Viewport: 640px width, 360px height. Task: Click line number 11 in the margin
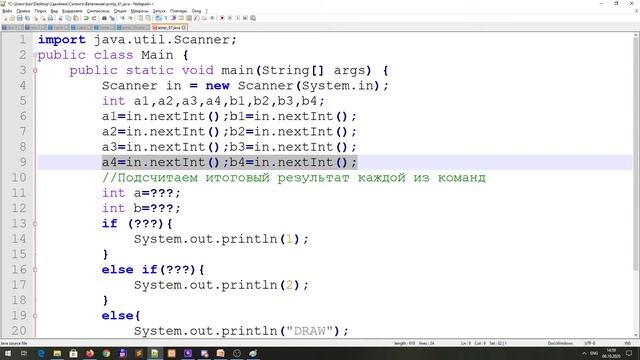19,193
